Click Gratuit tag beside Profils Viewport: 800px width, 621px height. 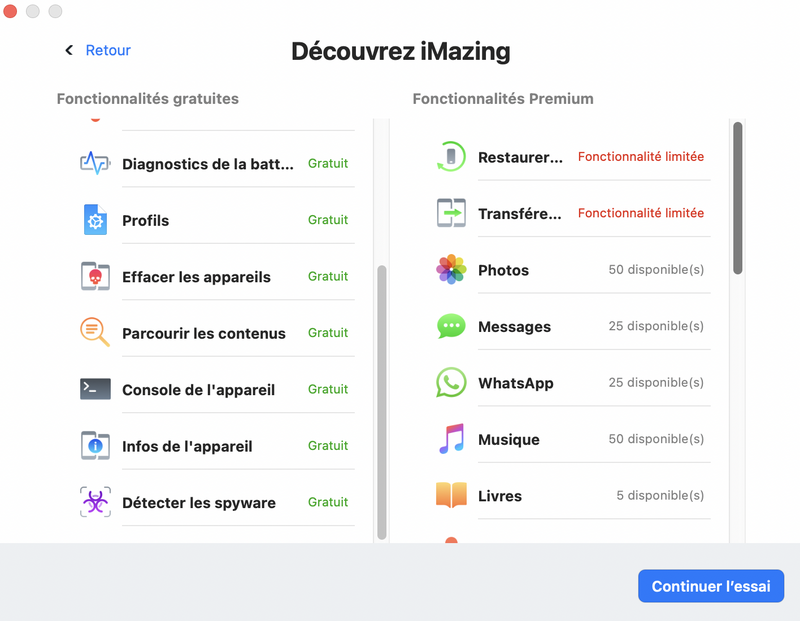point(328,220)
